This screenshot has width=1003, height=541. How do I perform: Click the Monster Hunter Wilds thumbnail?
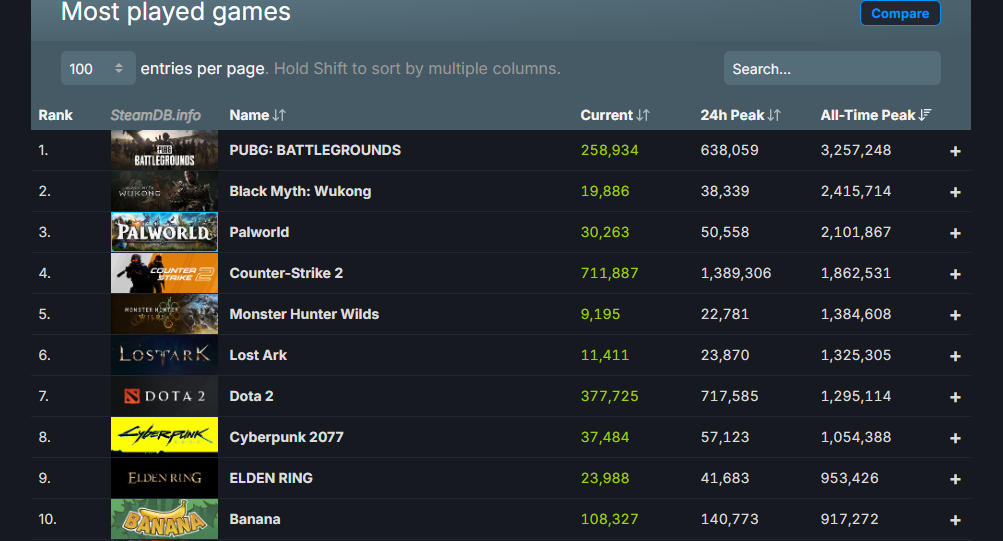tap(164, 314)
